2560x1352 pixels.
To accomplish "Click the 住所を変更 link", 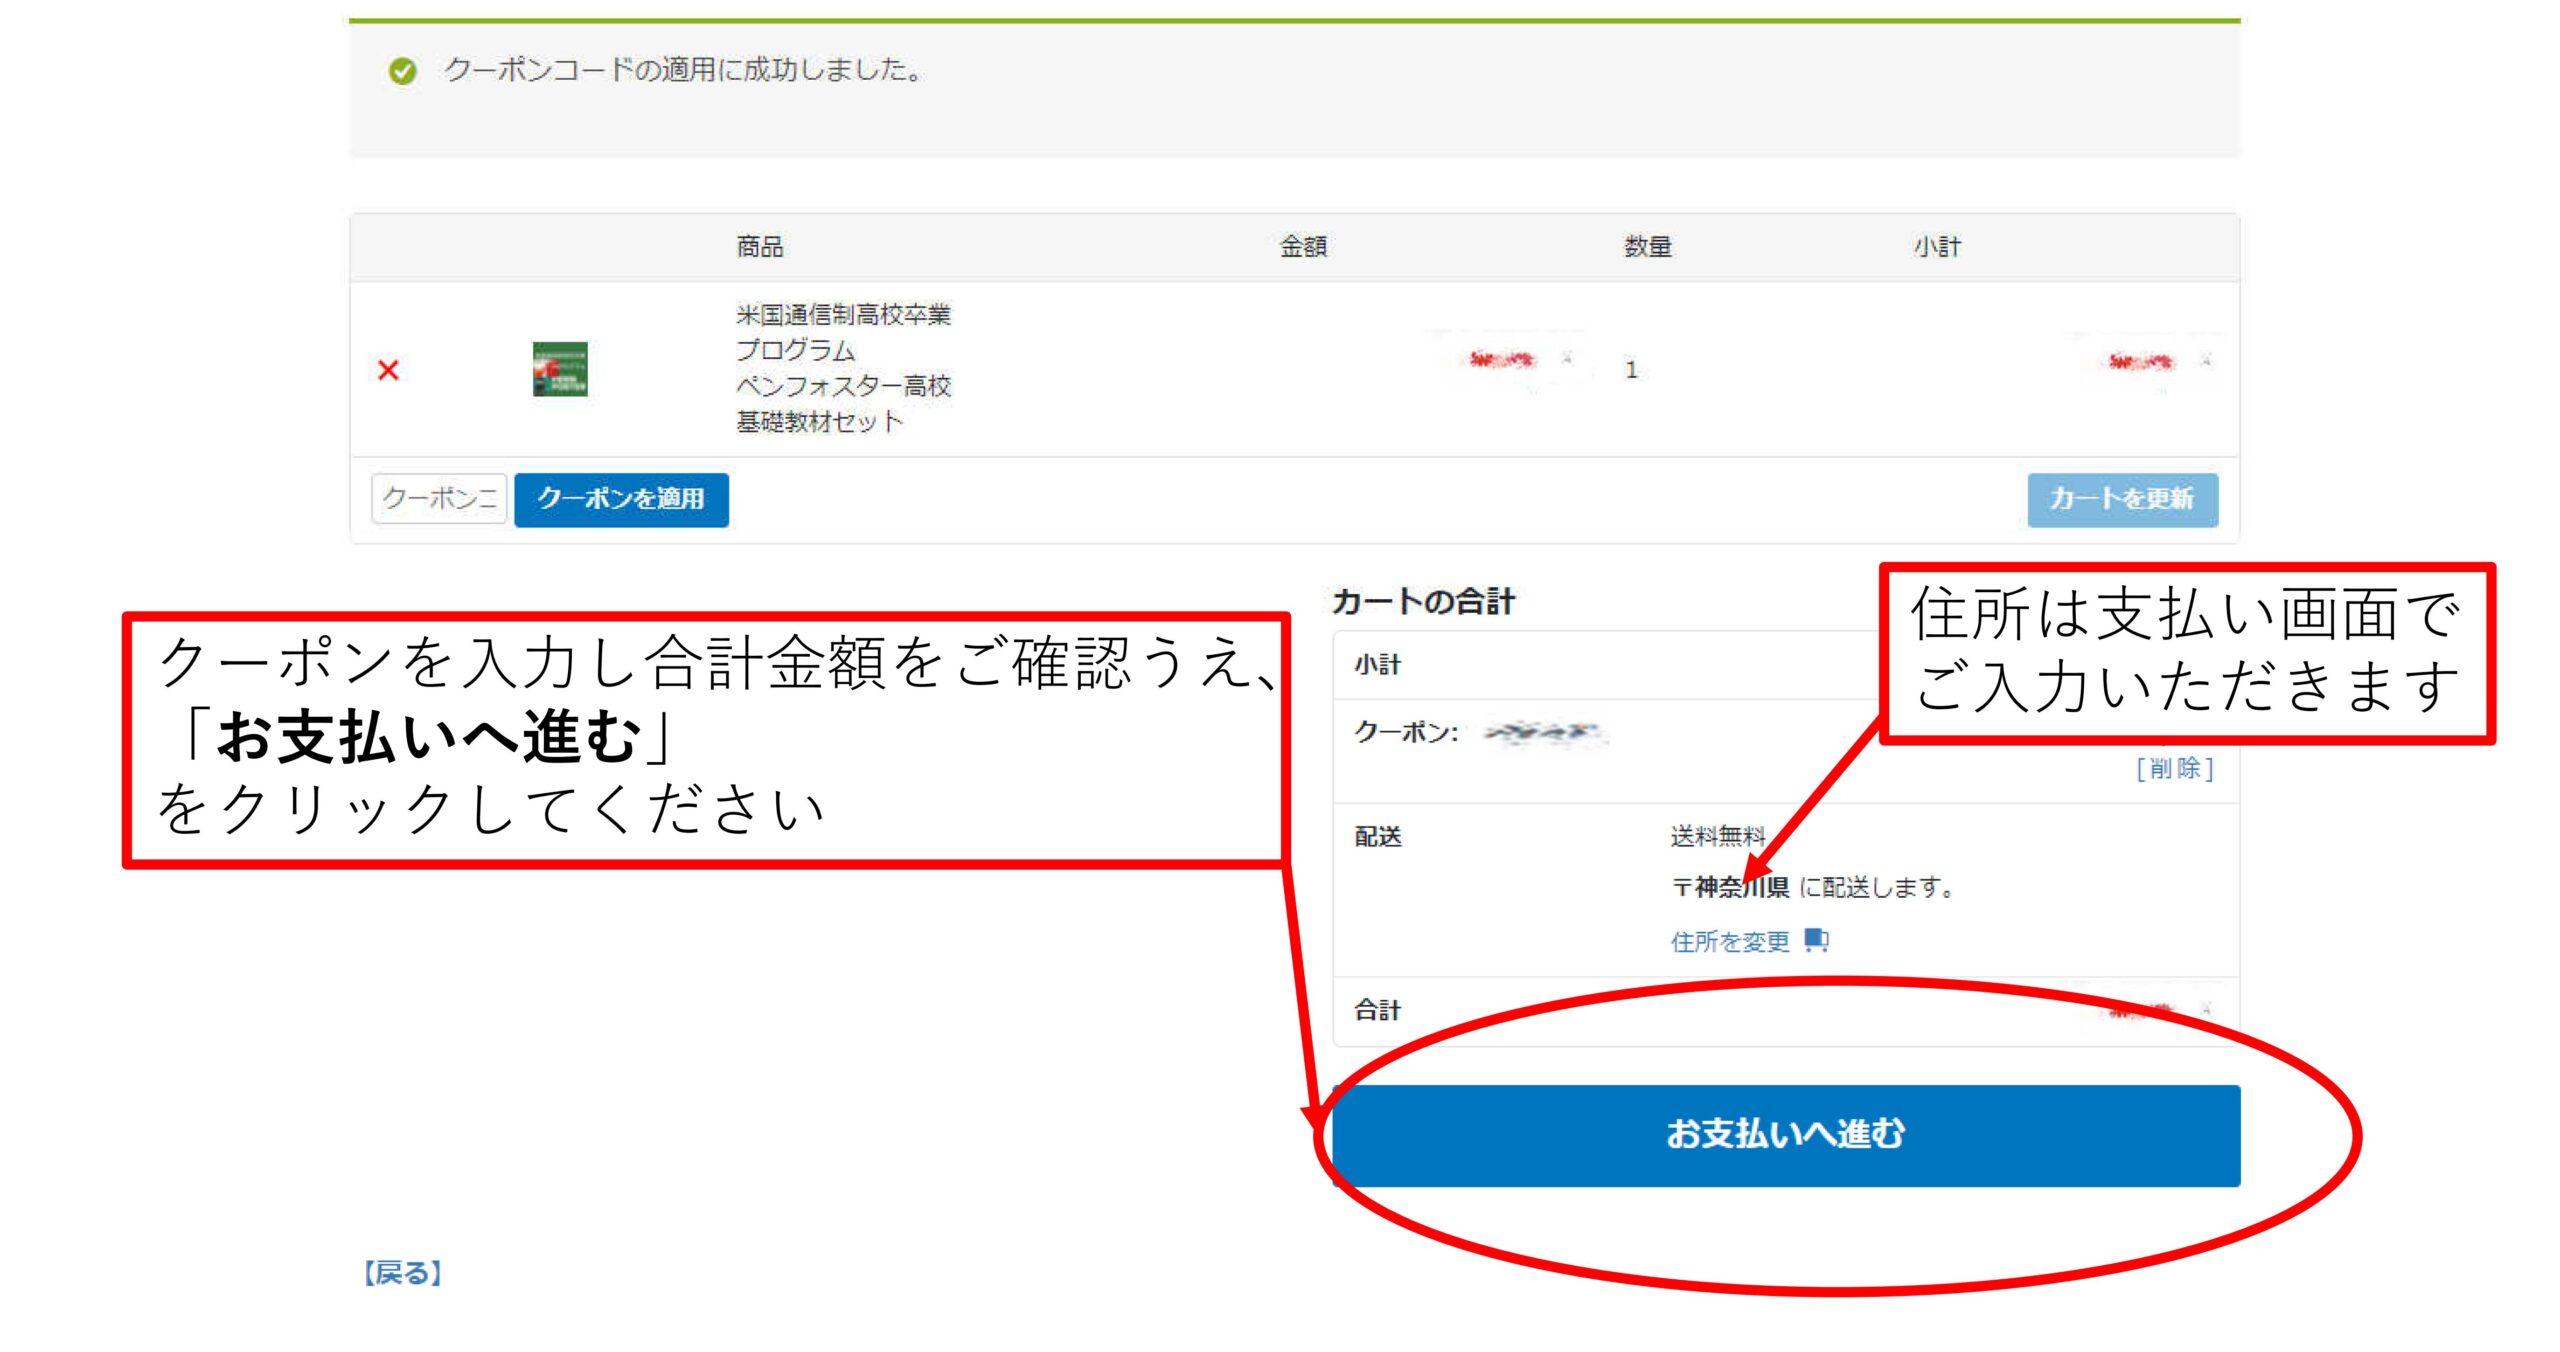I will (x=1729, y=941).
